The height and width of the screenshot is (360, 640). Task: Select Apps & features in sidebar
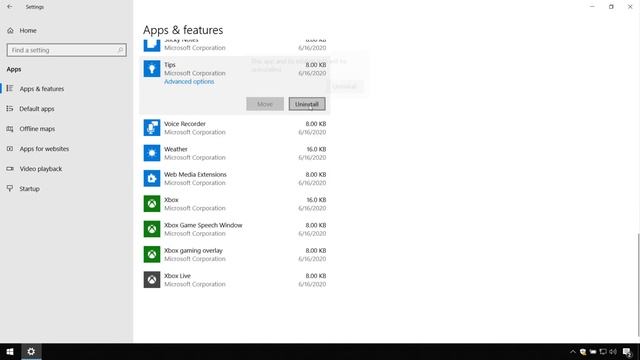click(42, 89)
